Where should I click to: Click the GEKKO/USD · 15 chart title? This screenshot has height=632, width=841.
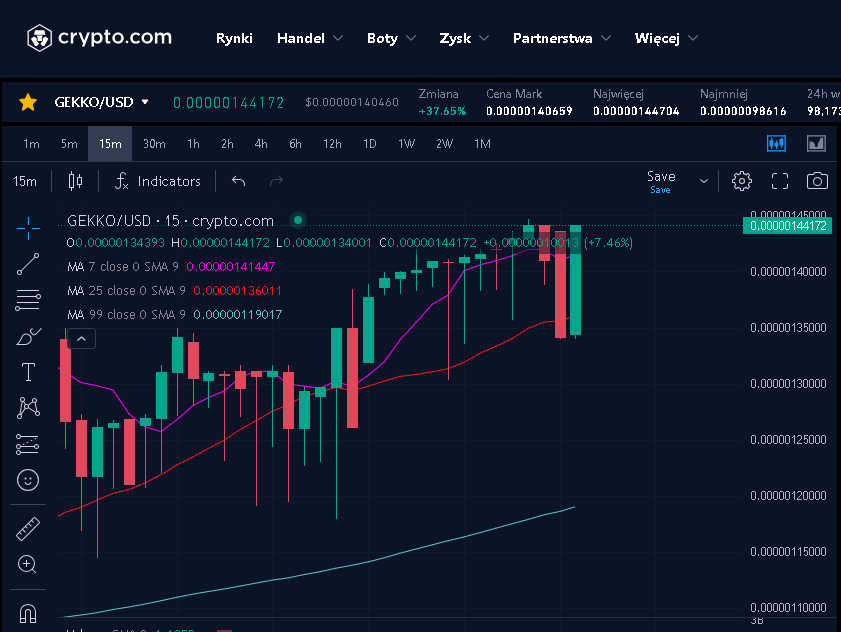pos(170,221)
